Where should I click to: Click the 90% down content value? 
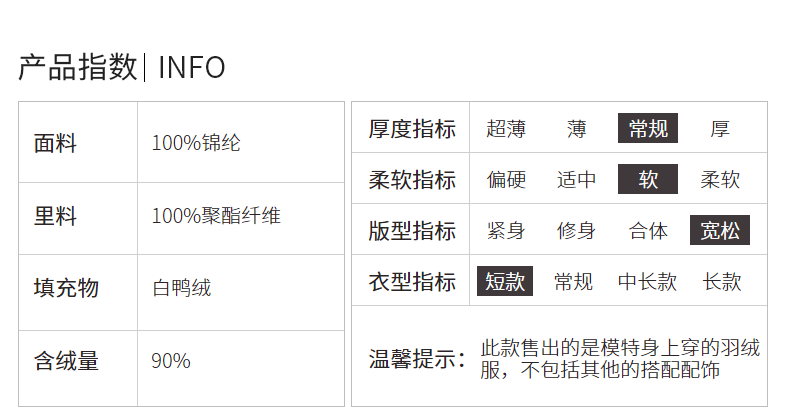(x=171, y=361)
